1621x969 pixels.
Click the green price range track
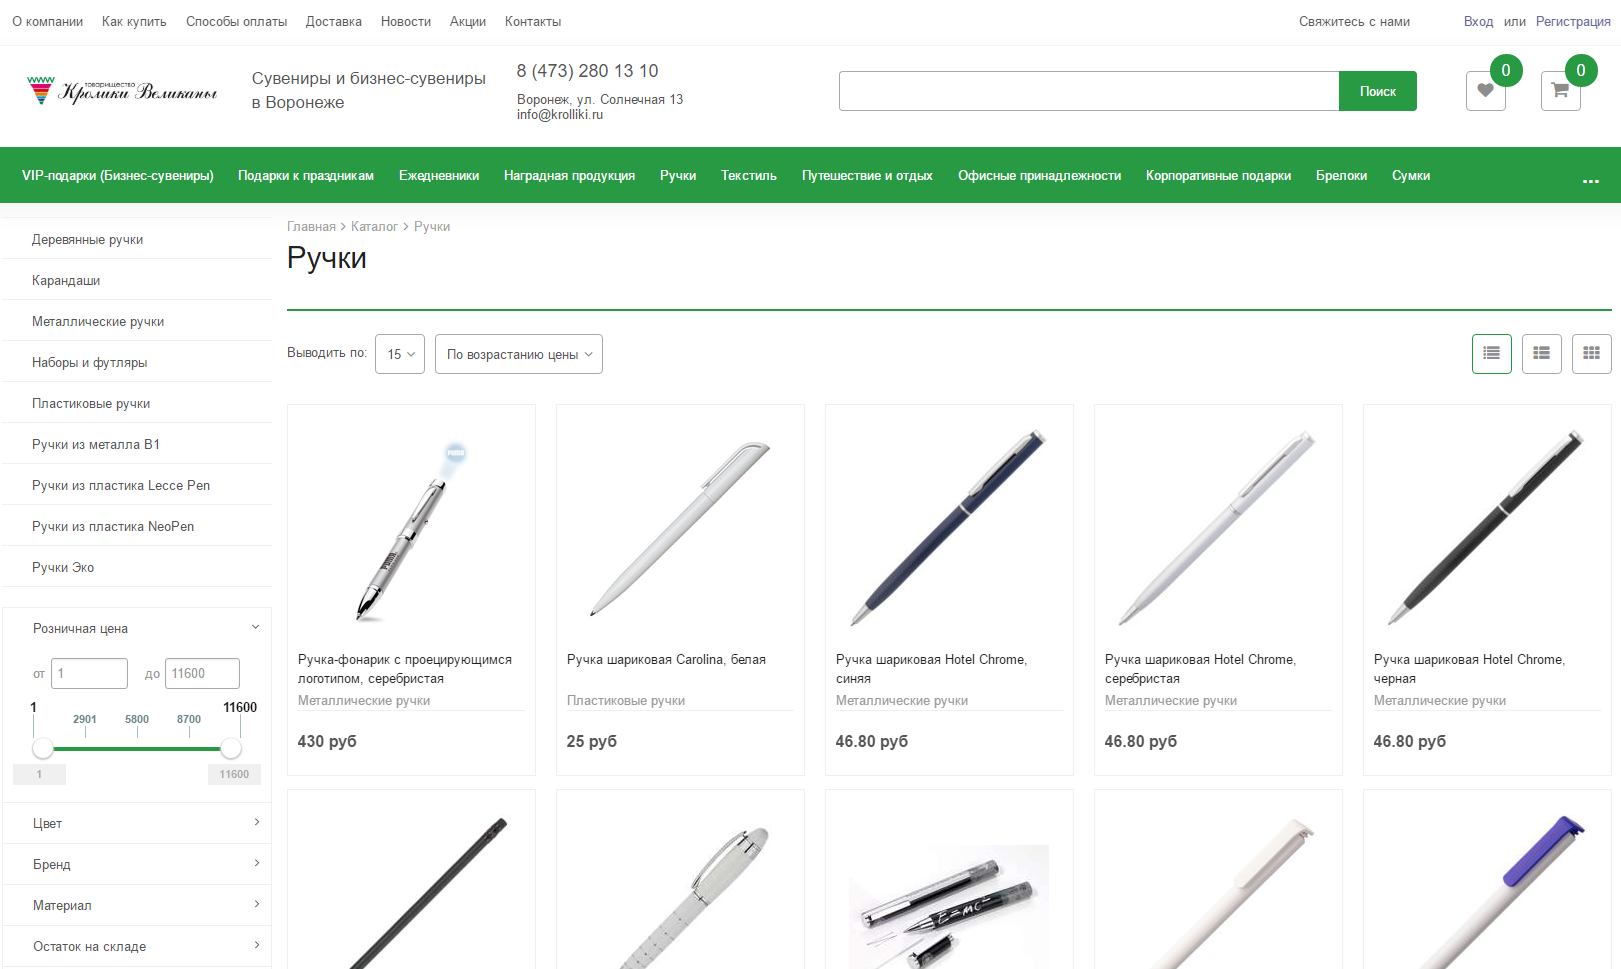click(x=137, y=748)
